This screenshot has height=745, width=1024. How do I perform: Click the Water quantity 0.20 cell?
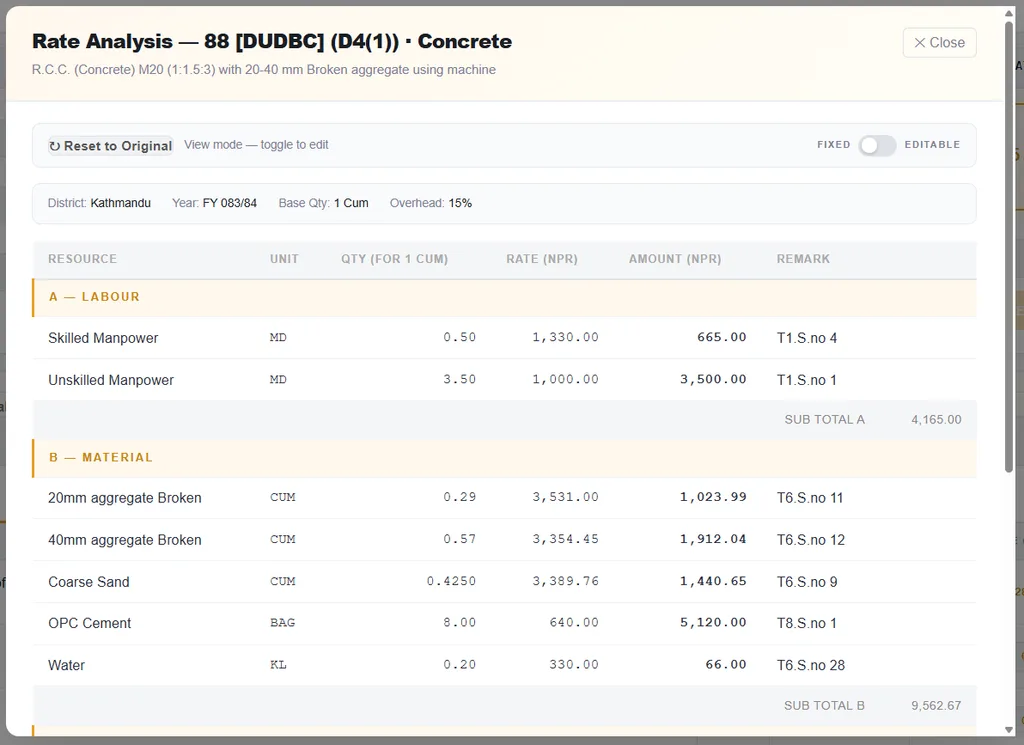tap(460, 665)
